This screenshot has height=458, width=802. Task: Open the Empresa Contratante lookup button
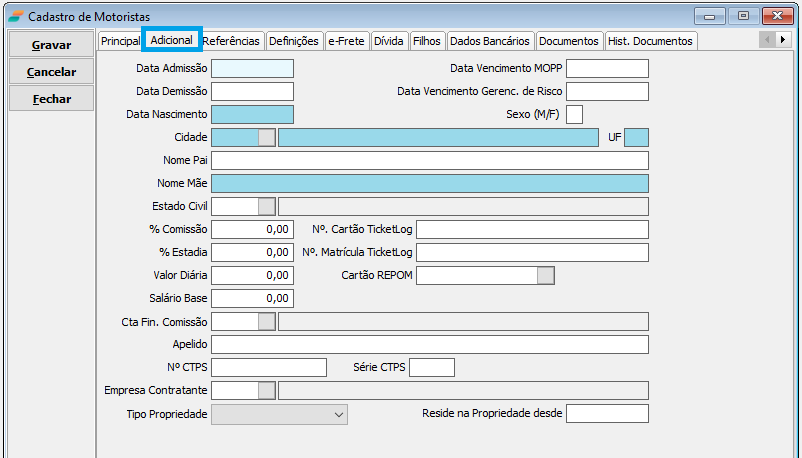pyautogui.click(x=267, y=390)
